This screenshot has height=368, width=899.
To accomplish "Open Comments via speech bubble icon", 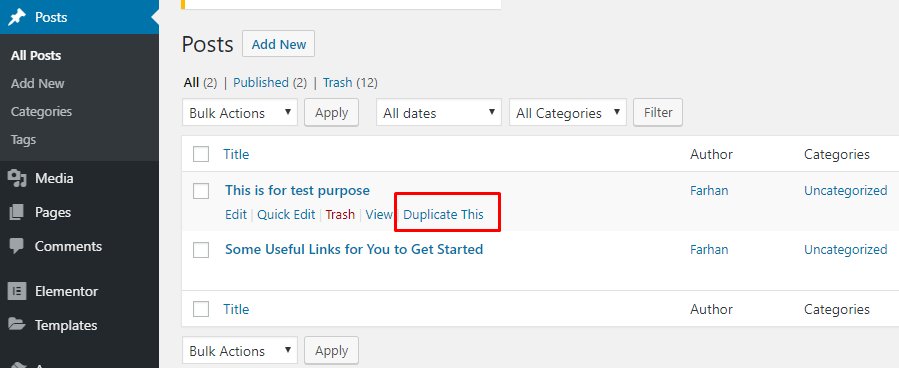I will point(17,246).
